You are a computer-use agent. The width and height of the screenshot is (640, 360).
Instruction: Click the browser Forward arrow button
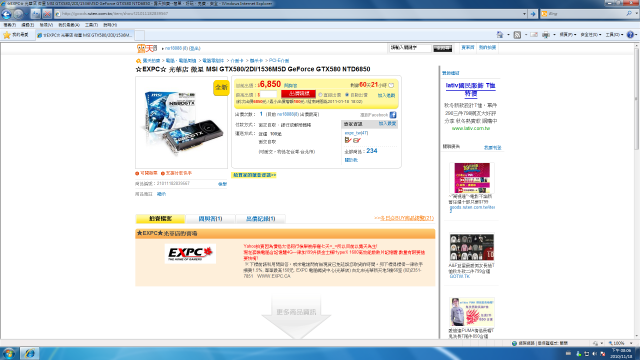click(x=18, y=14)
